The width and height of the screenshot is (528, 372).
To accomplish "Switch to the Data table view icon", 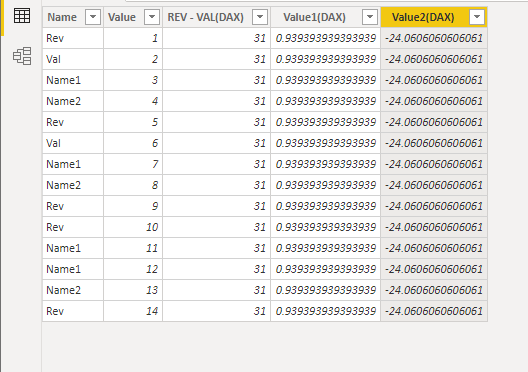I will (x=22, y=16).
